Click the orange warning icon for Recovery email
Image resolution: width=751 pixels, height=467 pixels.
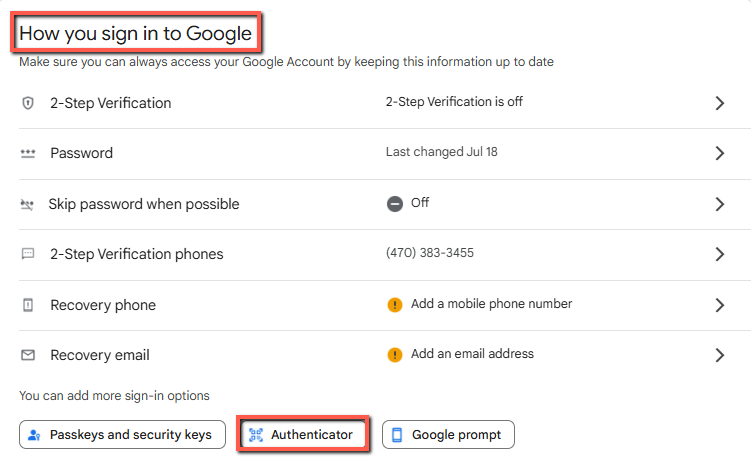(395, 354)
